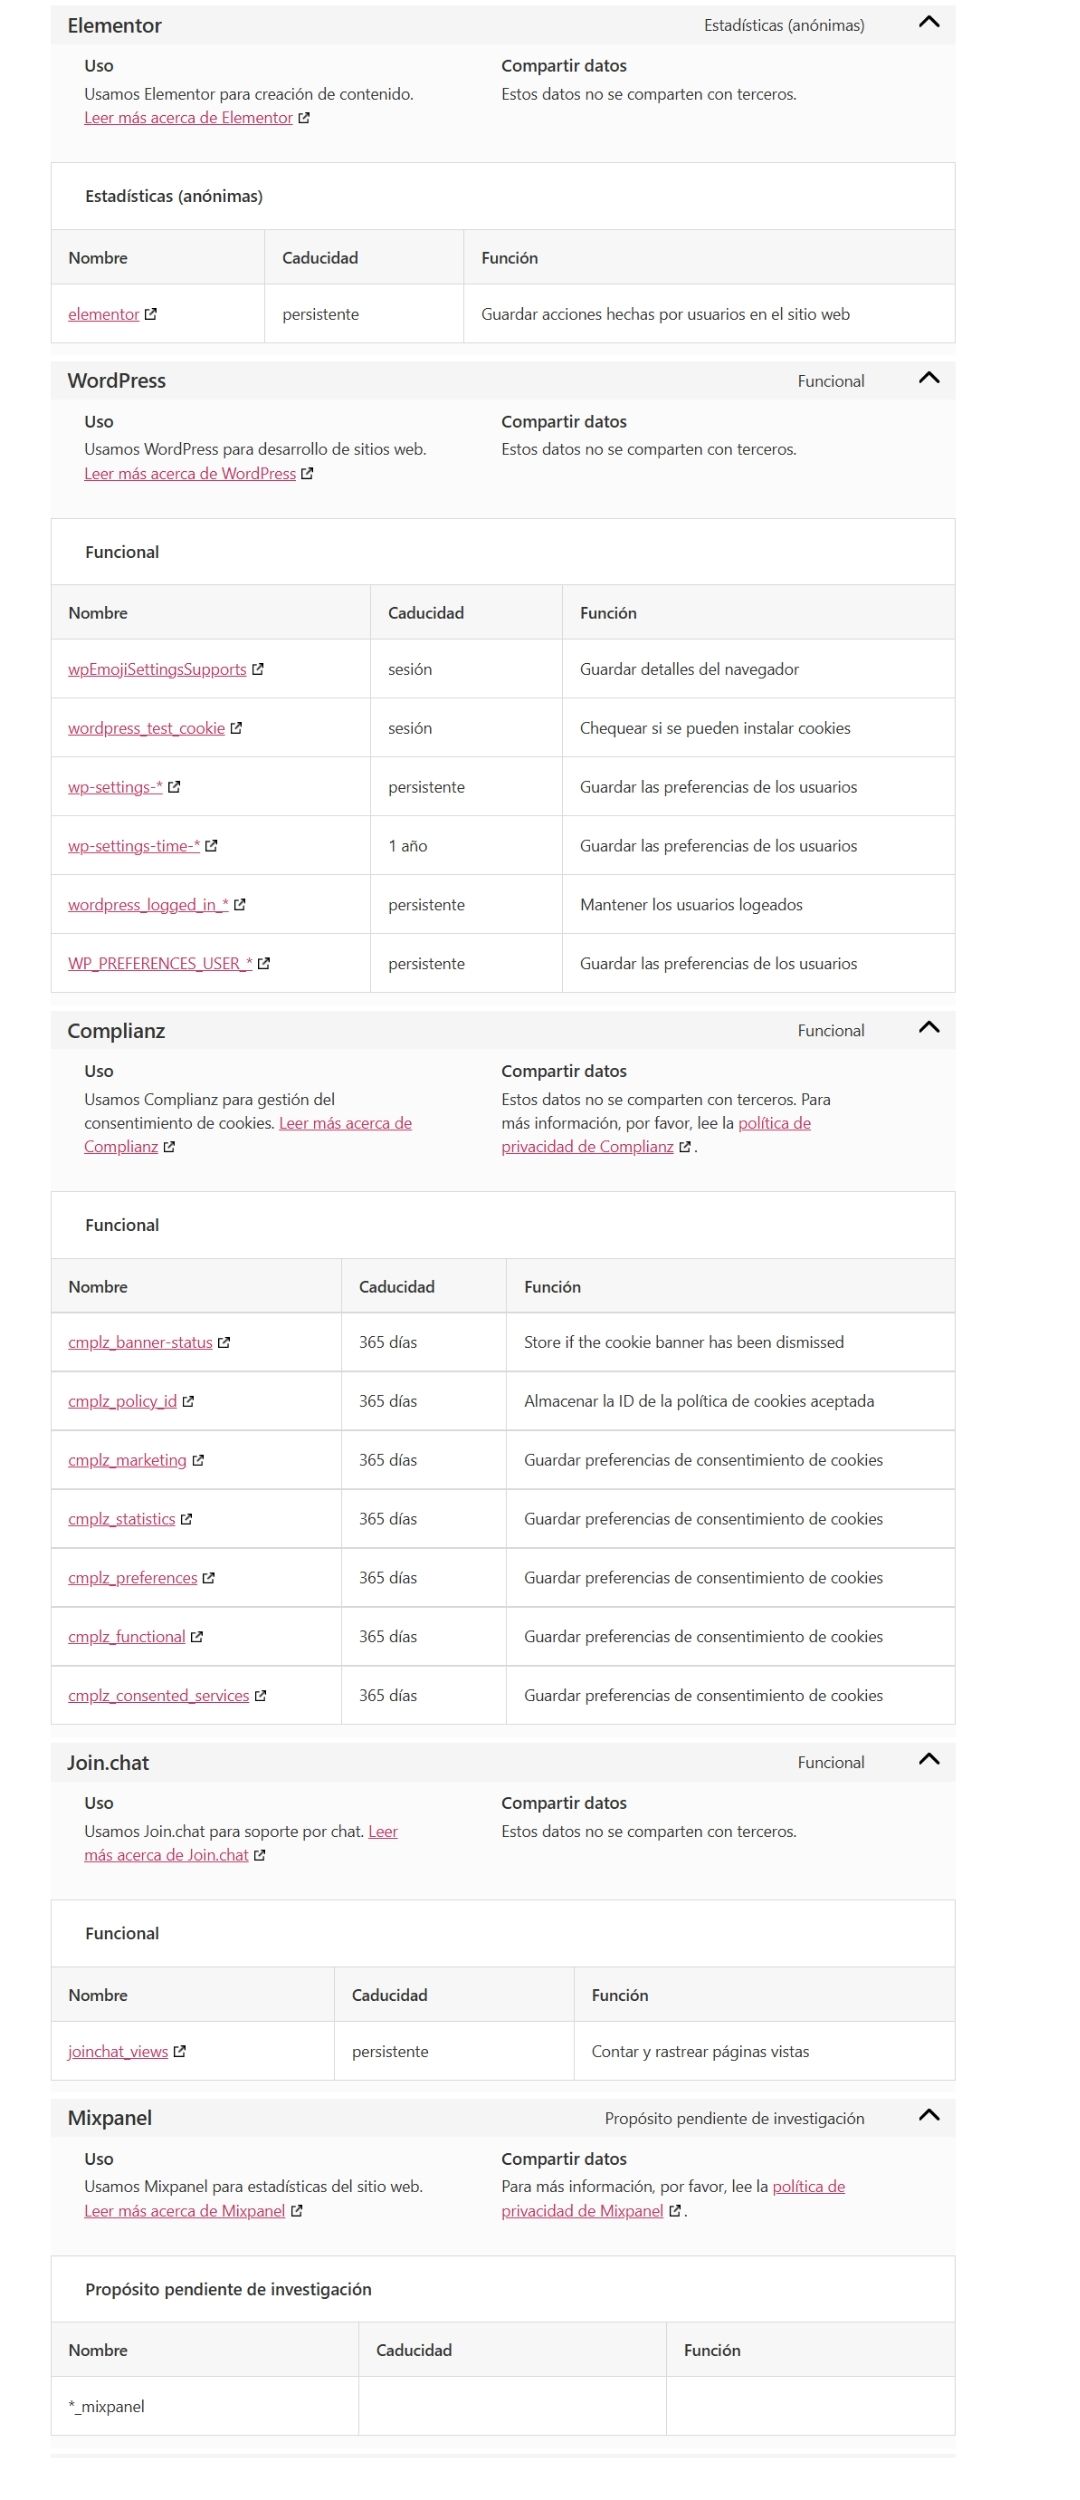Click external link icon next to elementor cookie
Screen dimensions: 1080x2500
pos(151,314)
